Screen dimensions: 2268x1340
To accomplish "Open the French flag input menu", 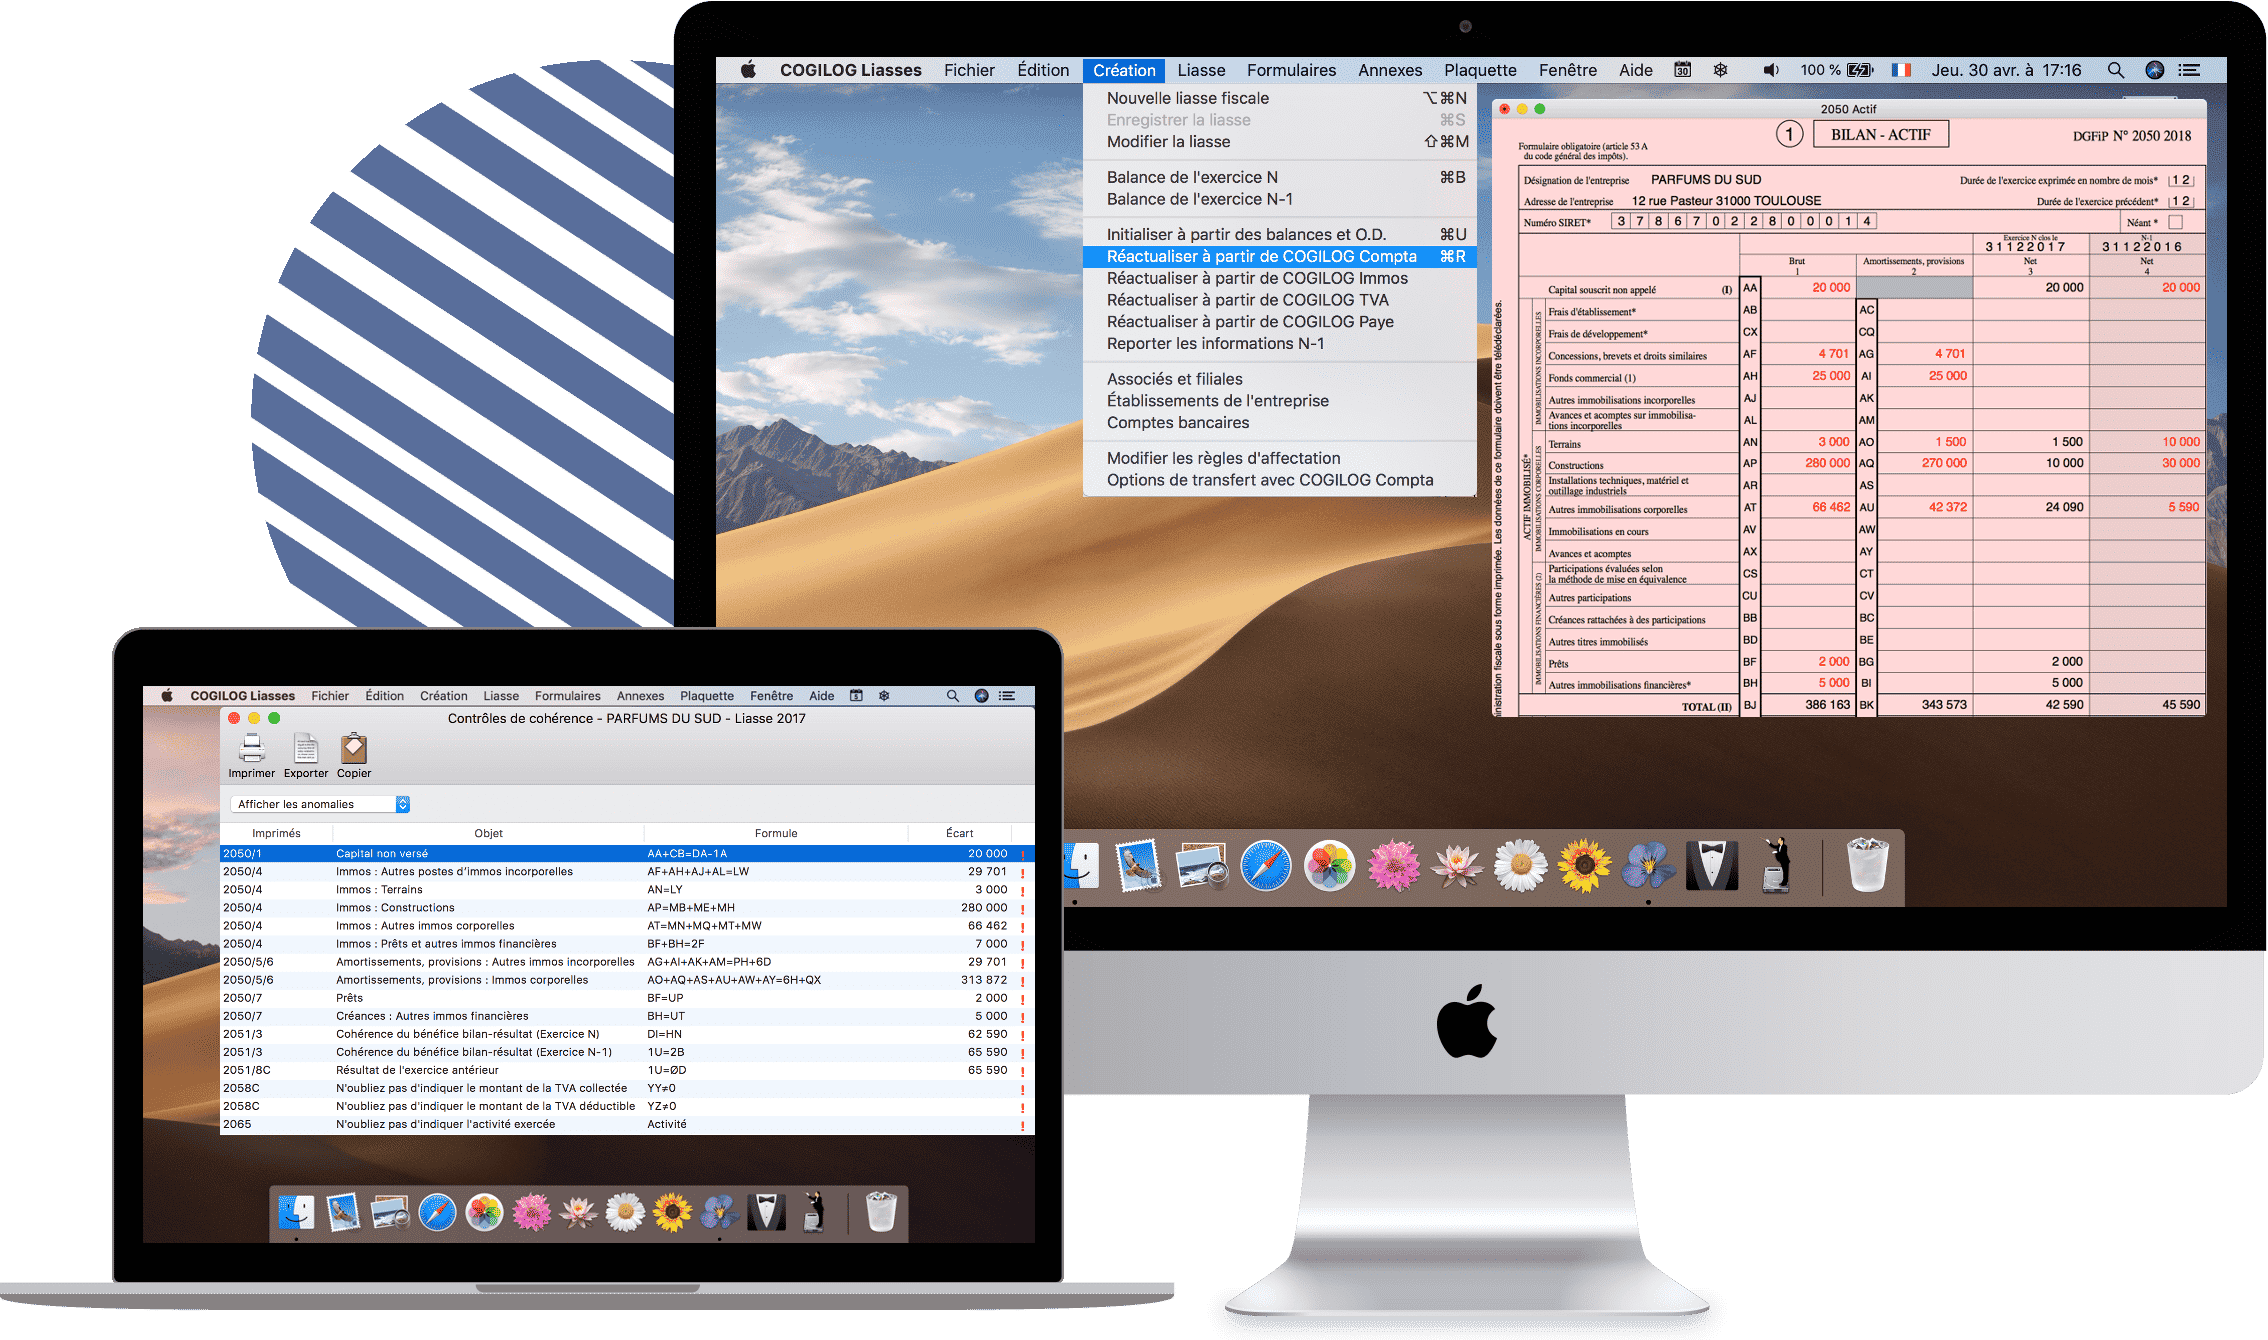I will click(x=1901, y=70).
